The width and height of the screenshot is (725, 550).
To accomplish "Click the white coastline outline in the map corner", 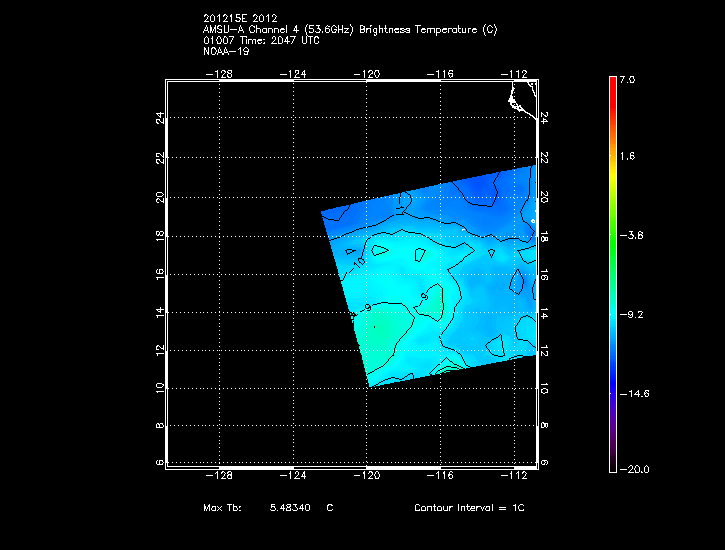I will click(x=521, y=98).
